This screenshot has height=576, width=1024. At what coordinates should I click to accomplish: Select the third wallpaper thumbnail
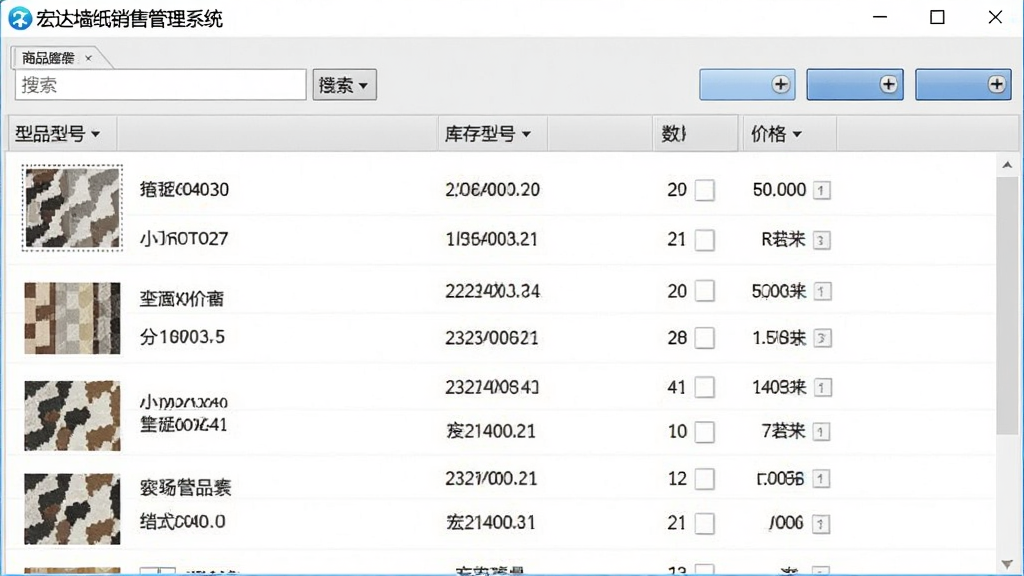[72, 416]
